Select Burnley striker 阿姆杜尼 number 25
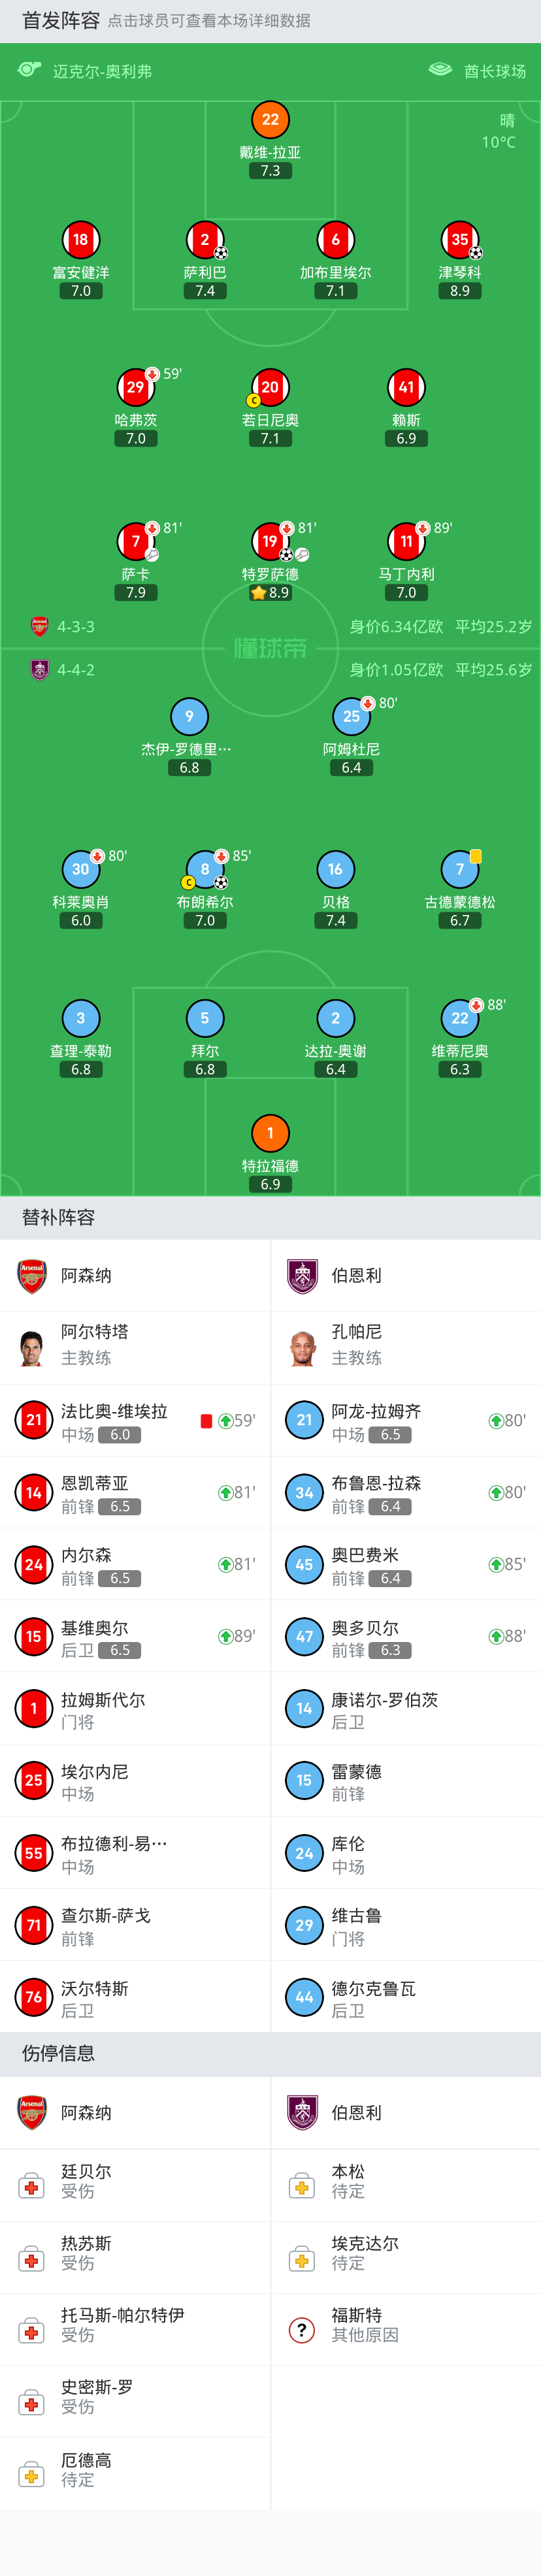 pyautogui.click(x=351, y=716)
